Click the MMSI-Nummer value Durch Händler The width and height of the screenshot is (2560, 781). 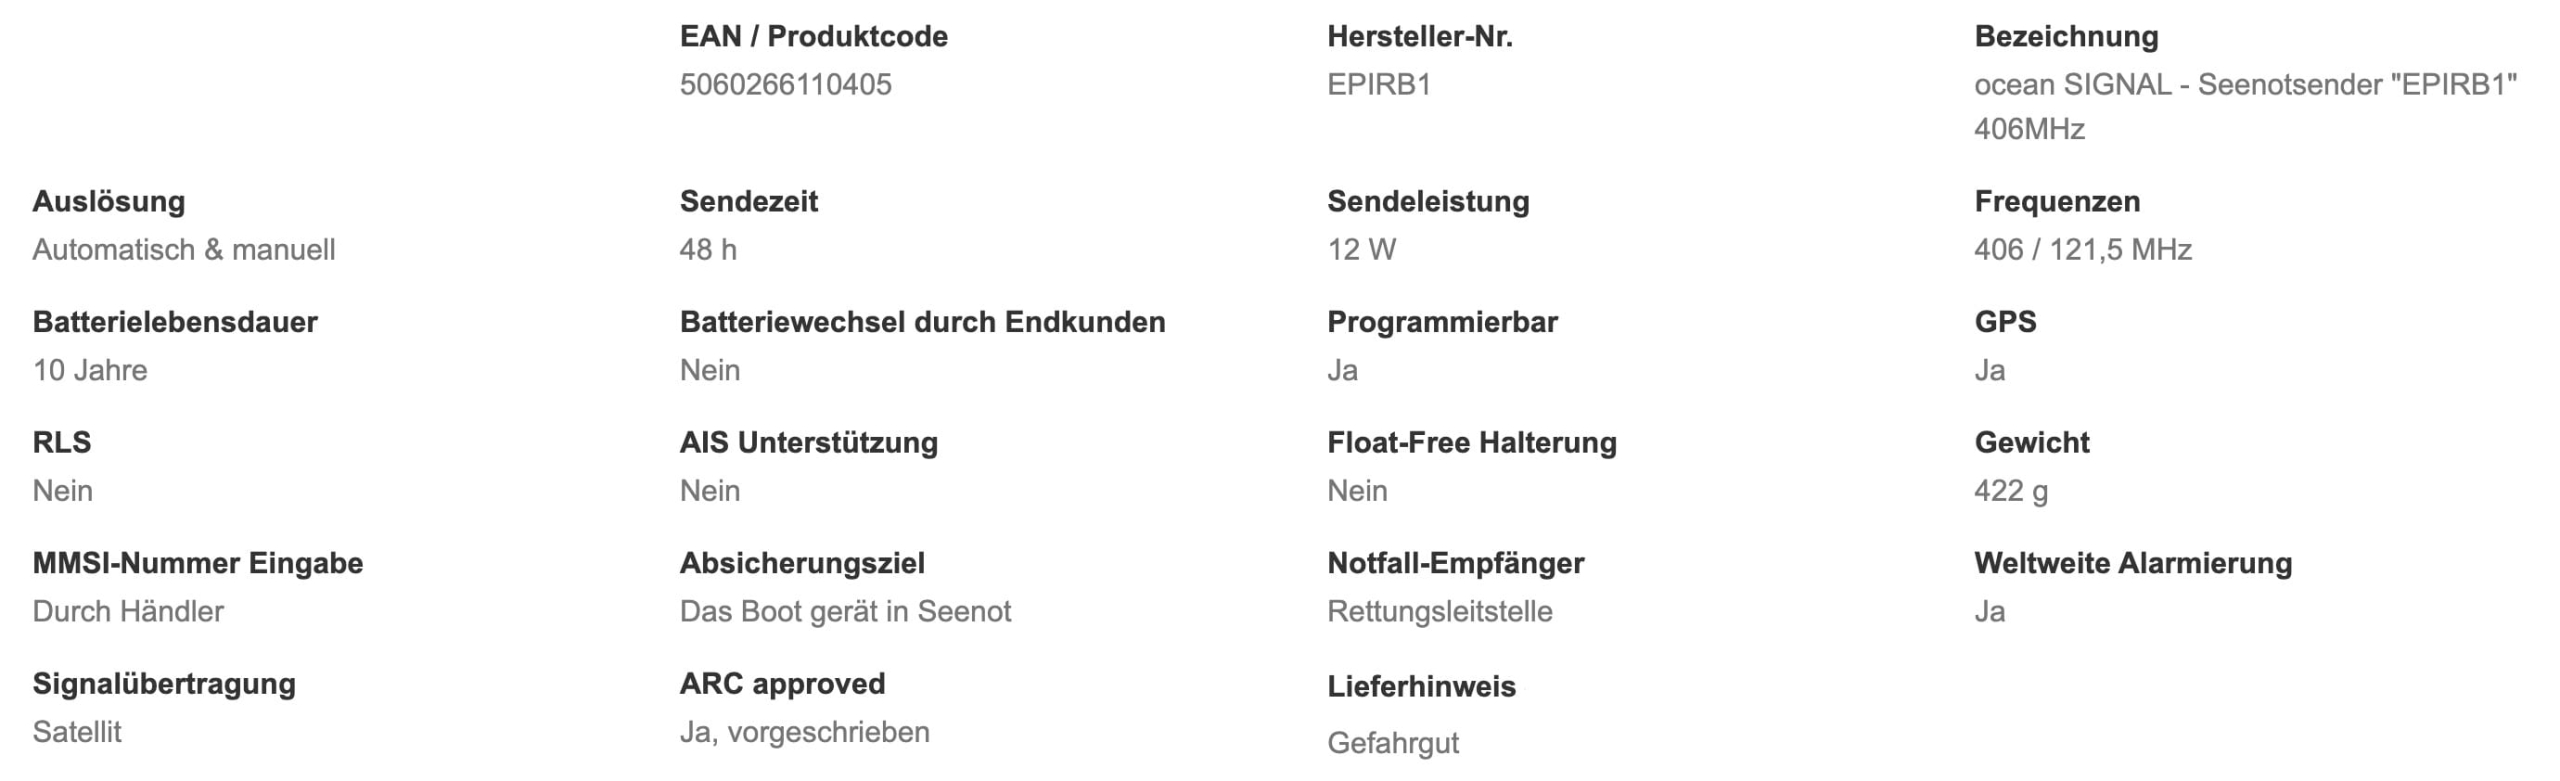(128, 612)
